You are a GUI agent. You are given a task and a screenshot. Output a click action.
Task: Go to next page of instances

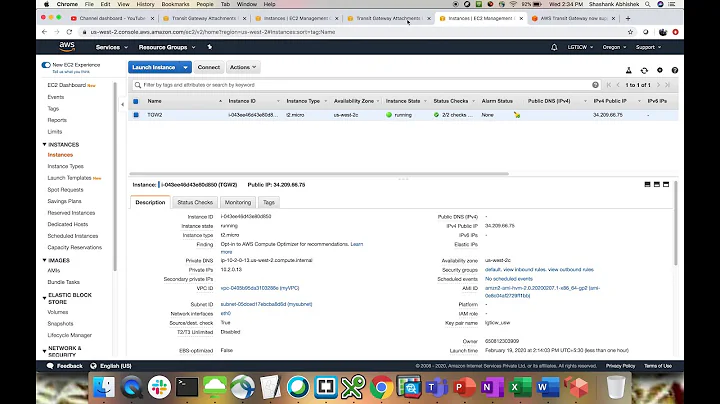658,85
